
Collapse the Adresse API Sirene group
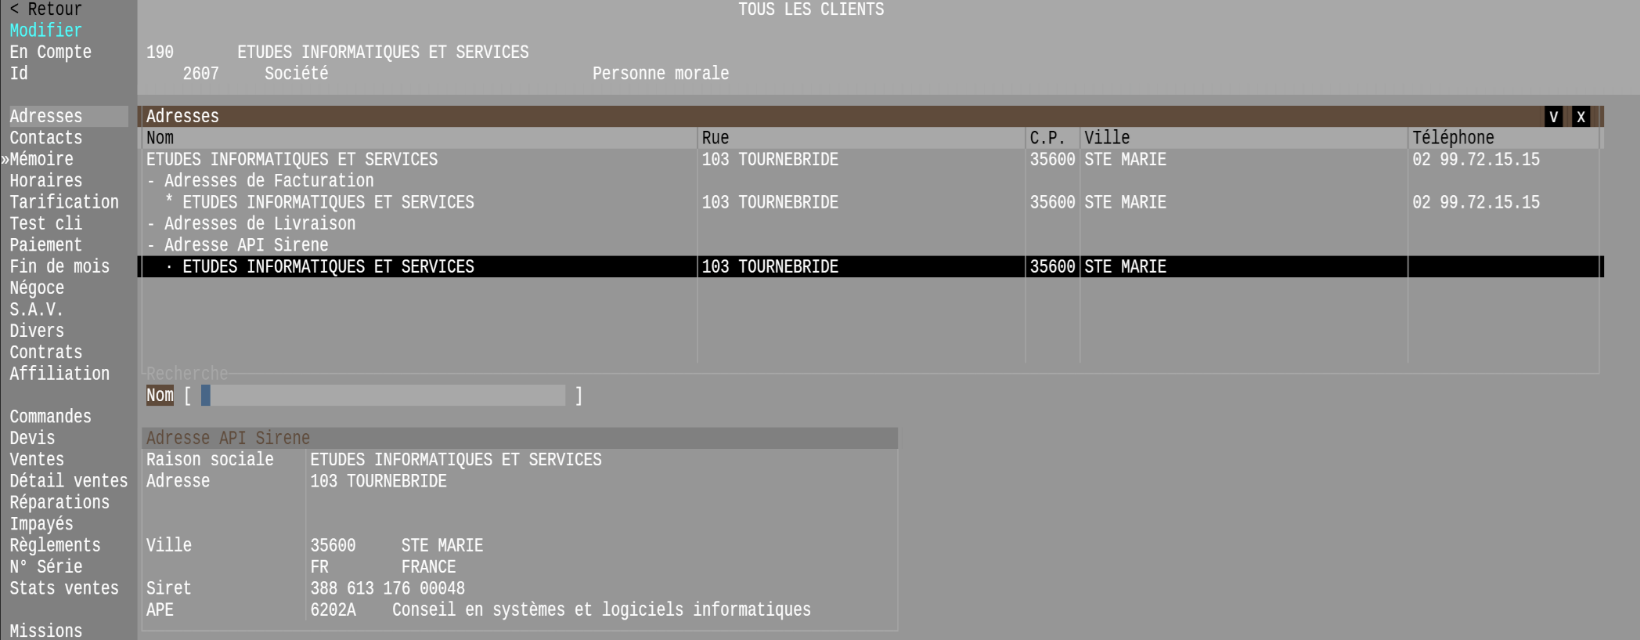[237, 245]
